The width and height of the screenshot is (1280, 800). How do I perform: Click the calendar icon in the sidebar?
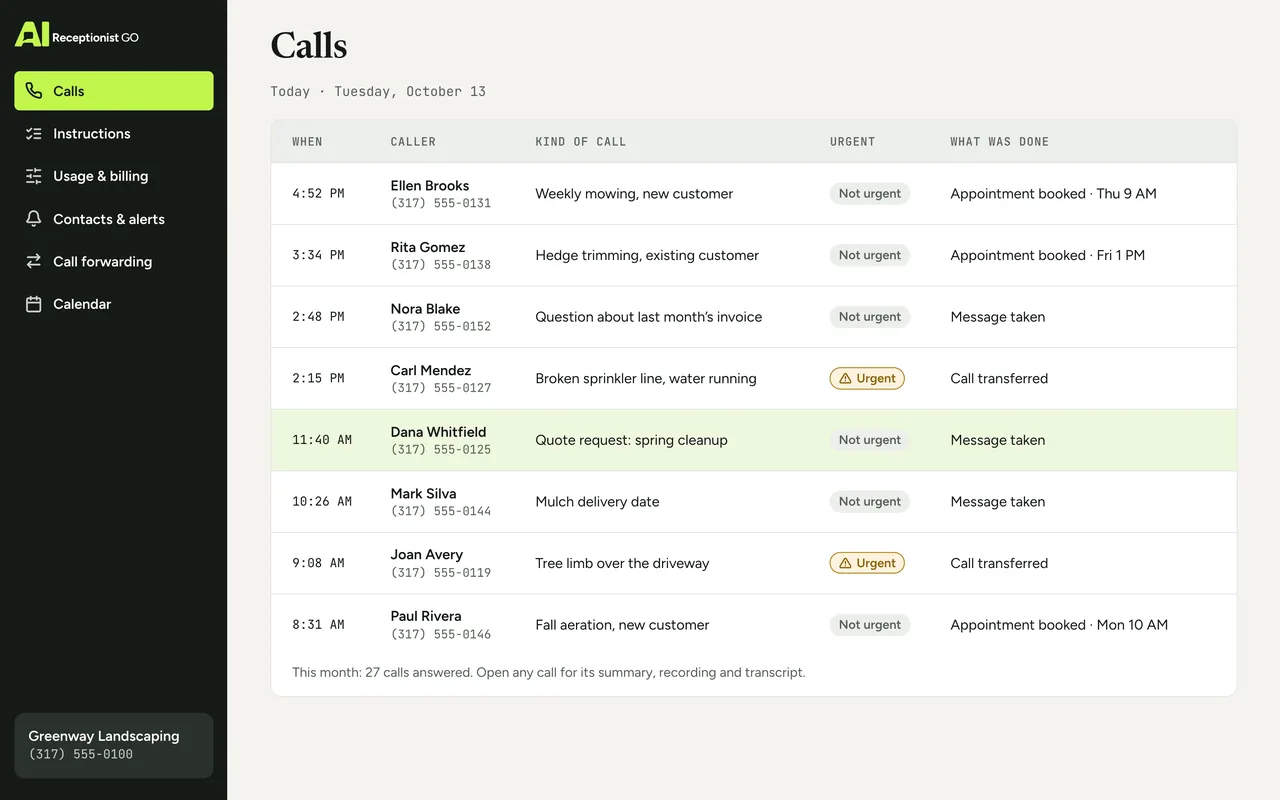(34, 304)
